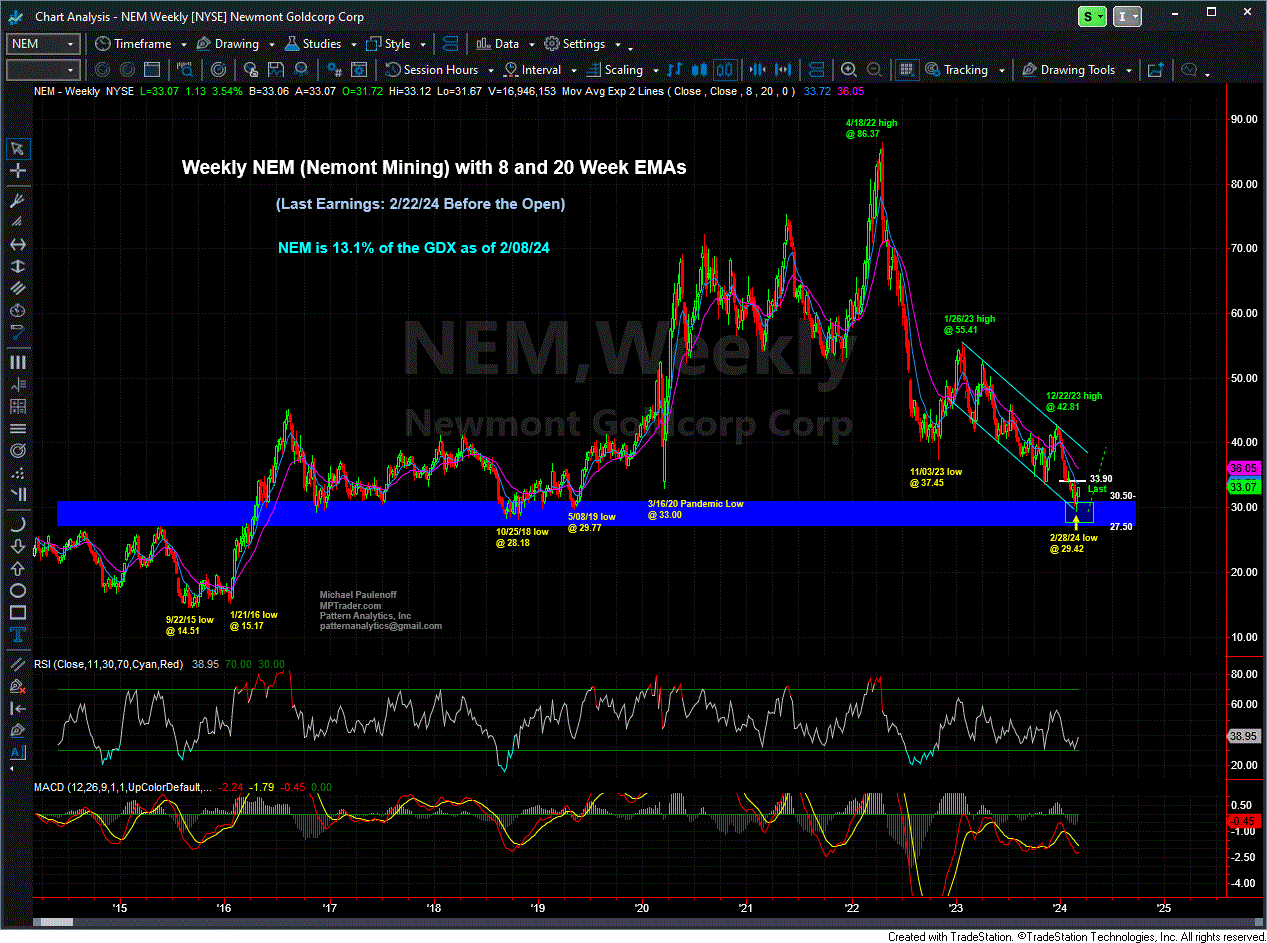Image resolution: width=1267 pixels, height=943 pixels.
Task: Select the arc drawing tool
Action: tap(17, 525)
